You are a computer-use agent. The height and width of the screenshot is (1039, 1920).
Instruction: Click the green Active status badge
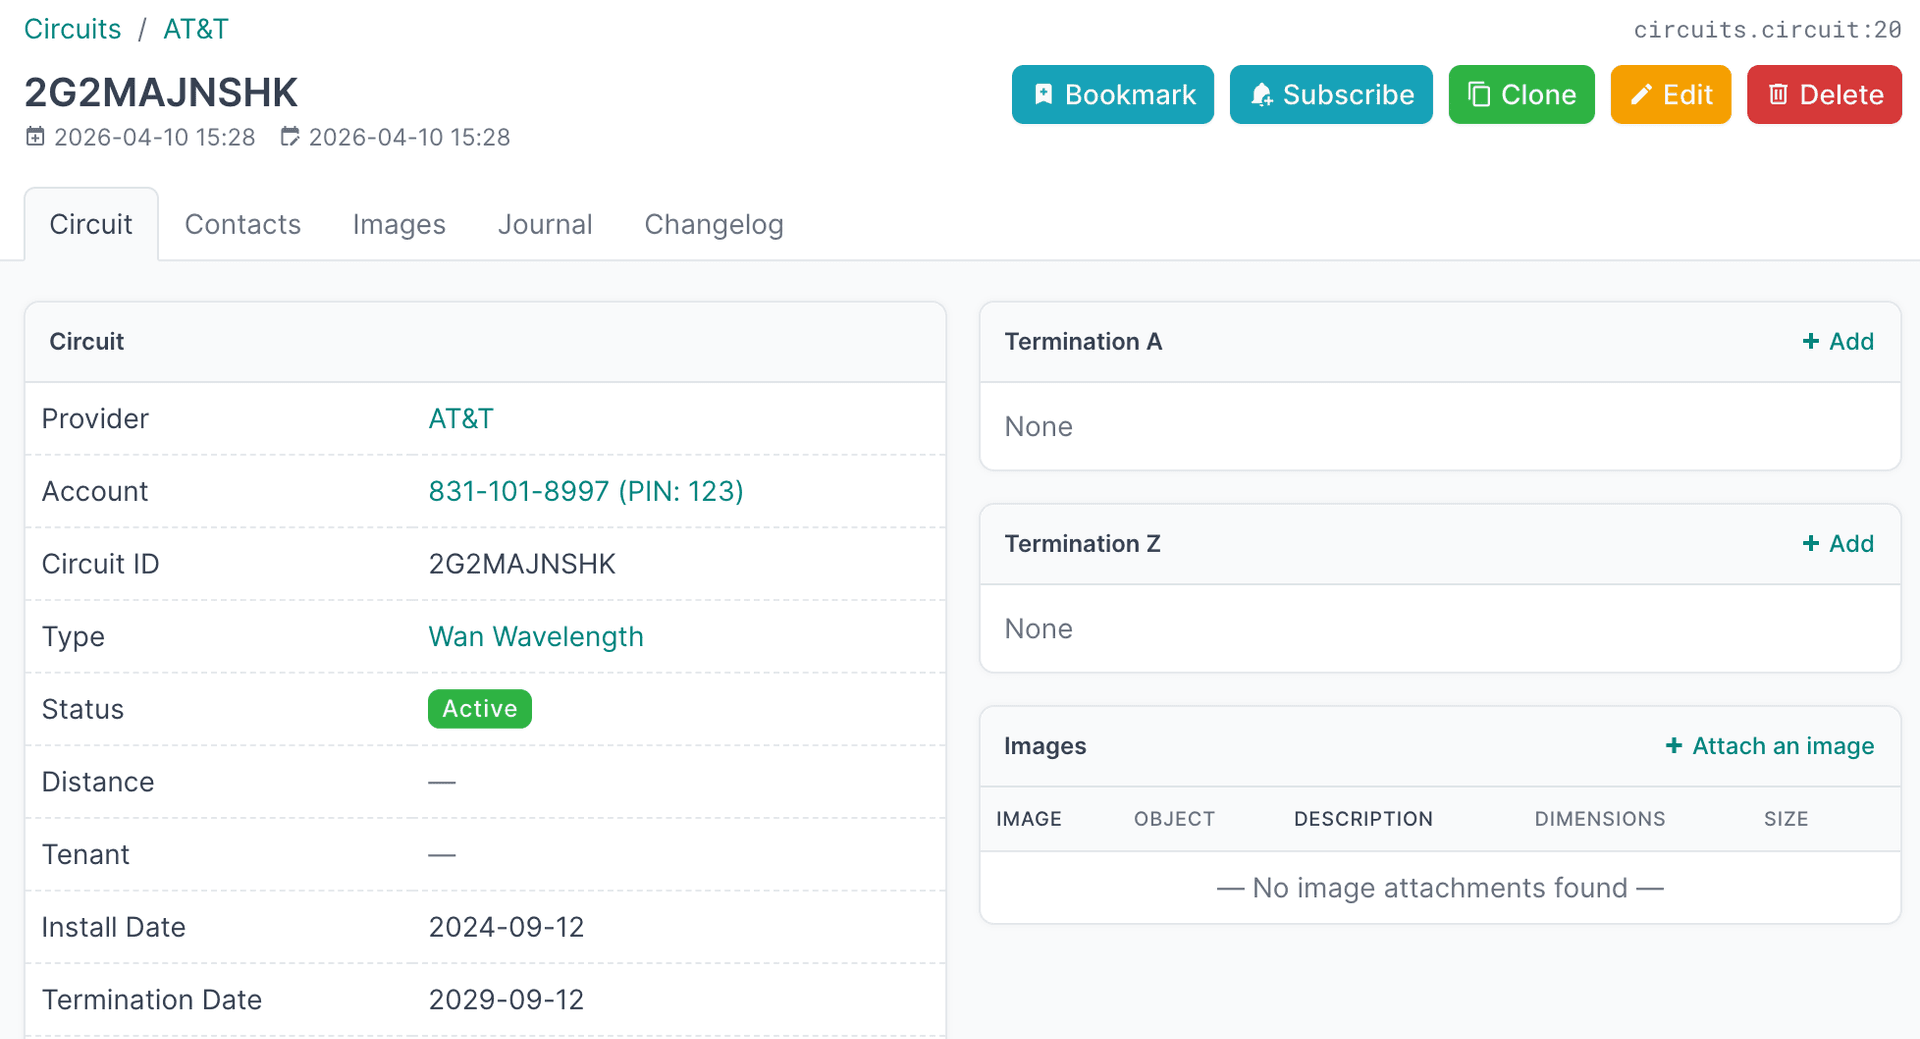480,709
